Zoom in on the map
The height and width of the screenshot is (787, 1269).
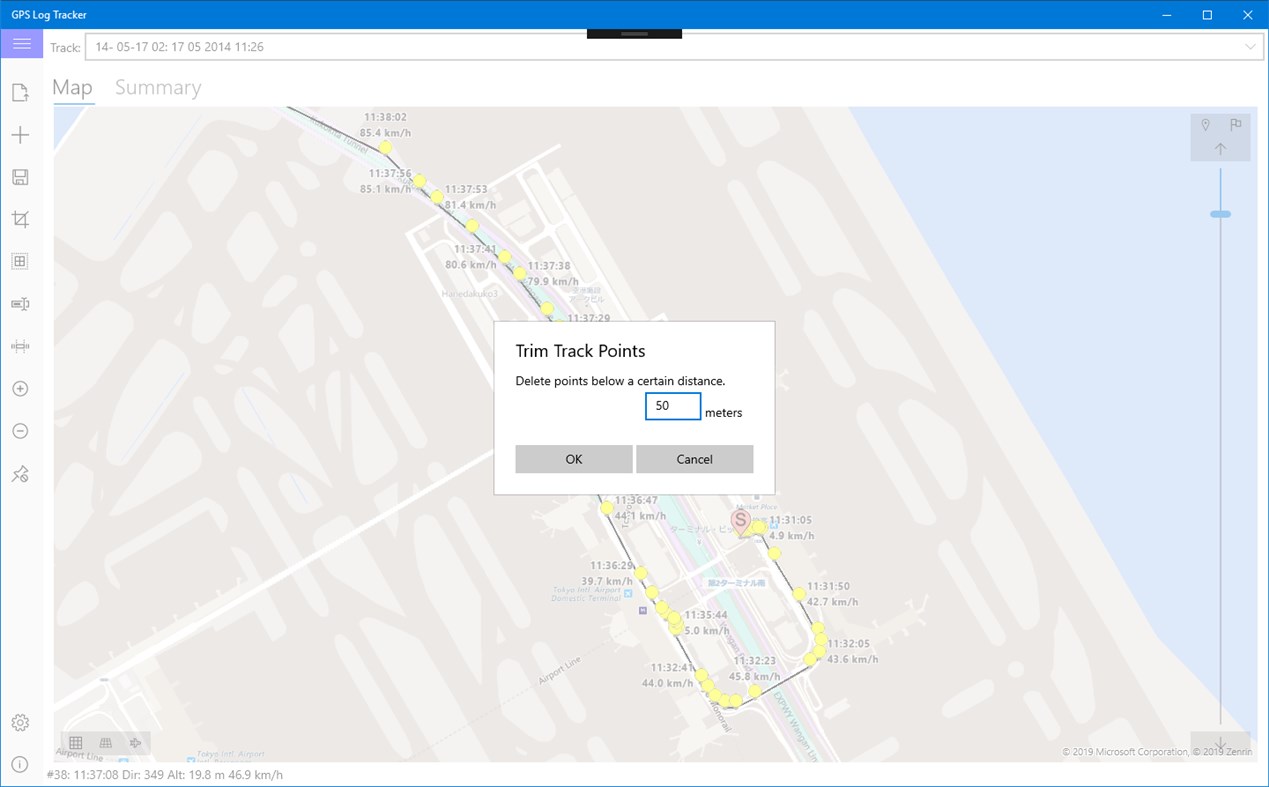21,388
